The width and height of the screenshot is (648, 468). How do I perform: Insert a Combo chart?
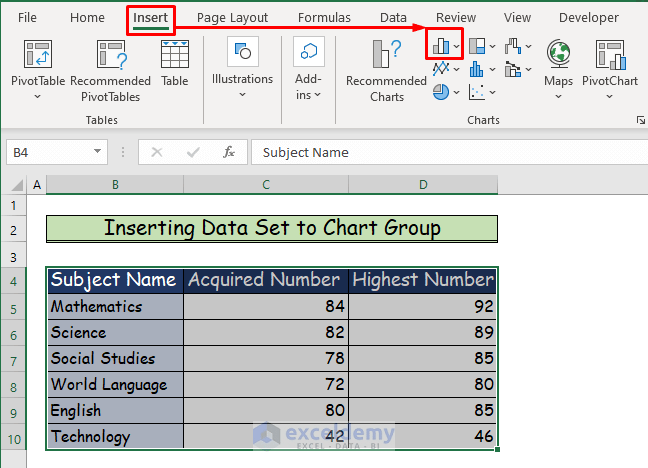(513, 69)
